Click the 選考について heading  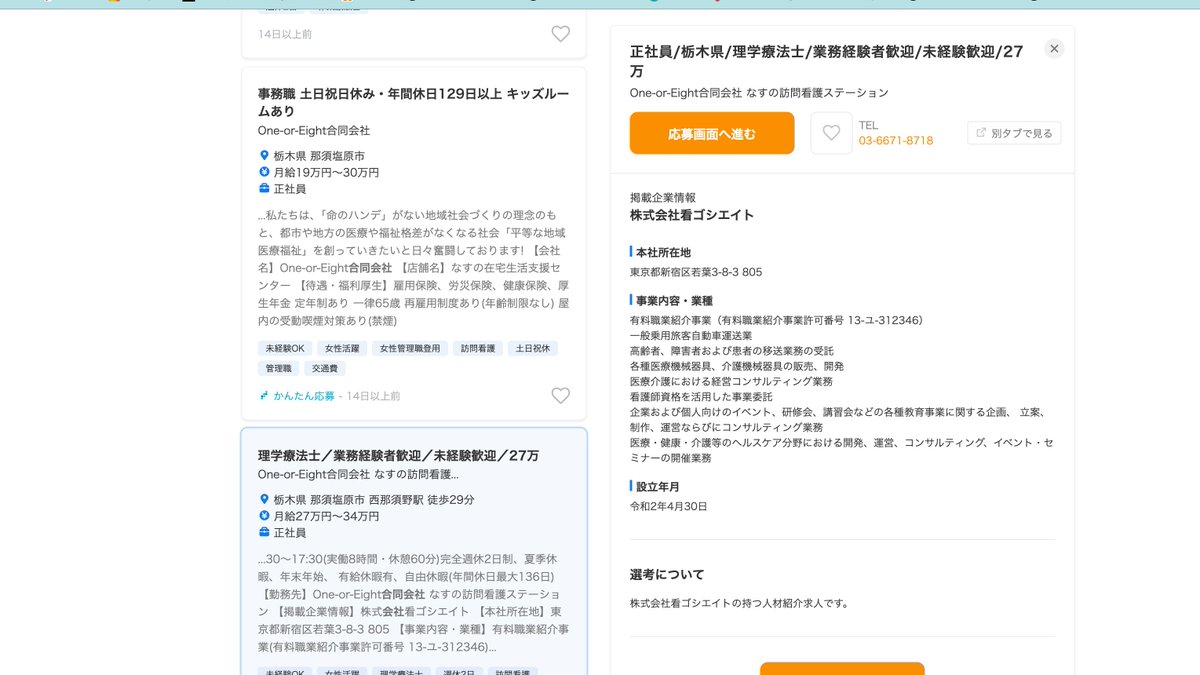pos(667,574)
